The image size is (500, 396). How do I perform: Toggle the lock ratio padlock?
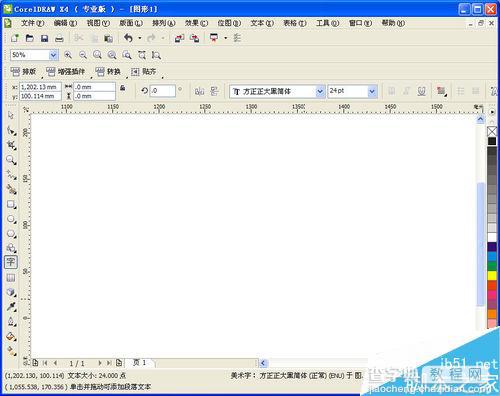pos(123,88)
